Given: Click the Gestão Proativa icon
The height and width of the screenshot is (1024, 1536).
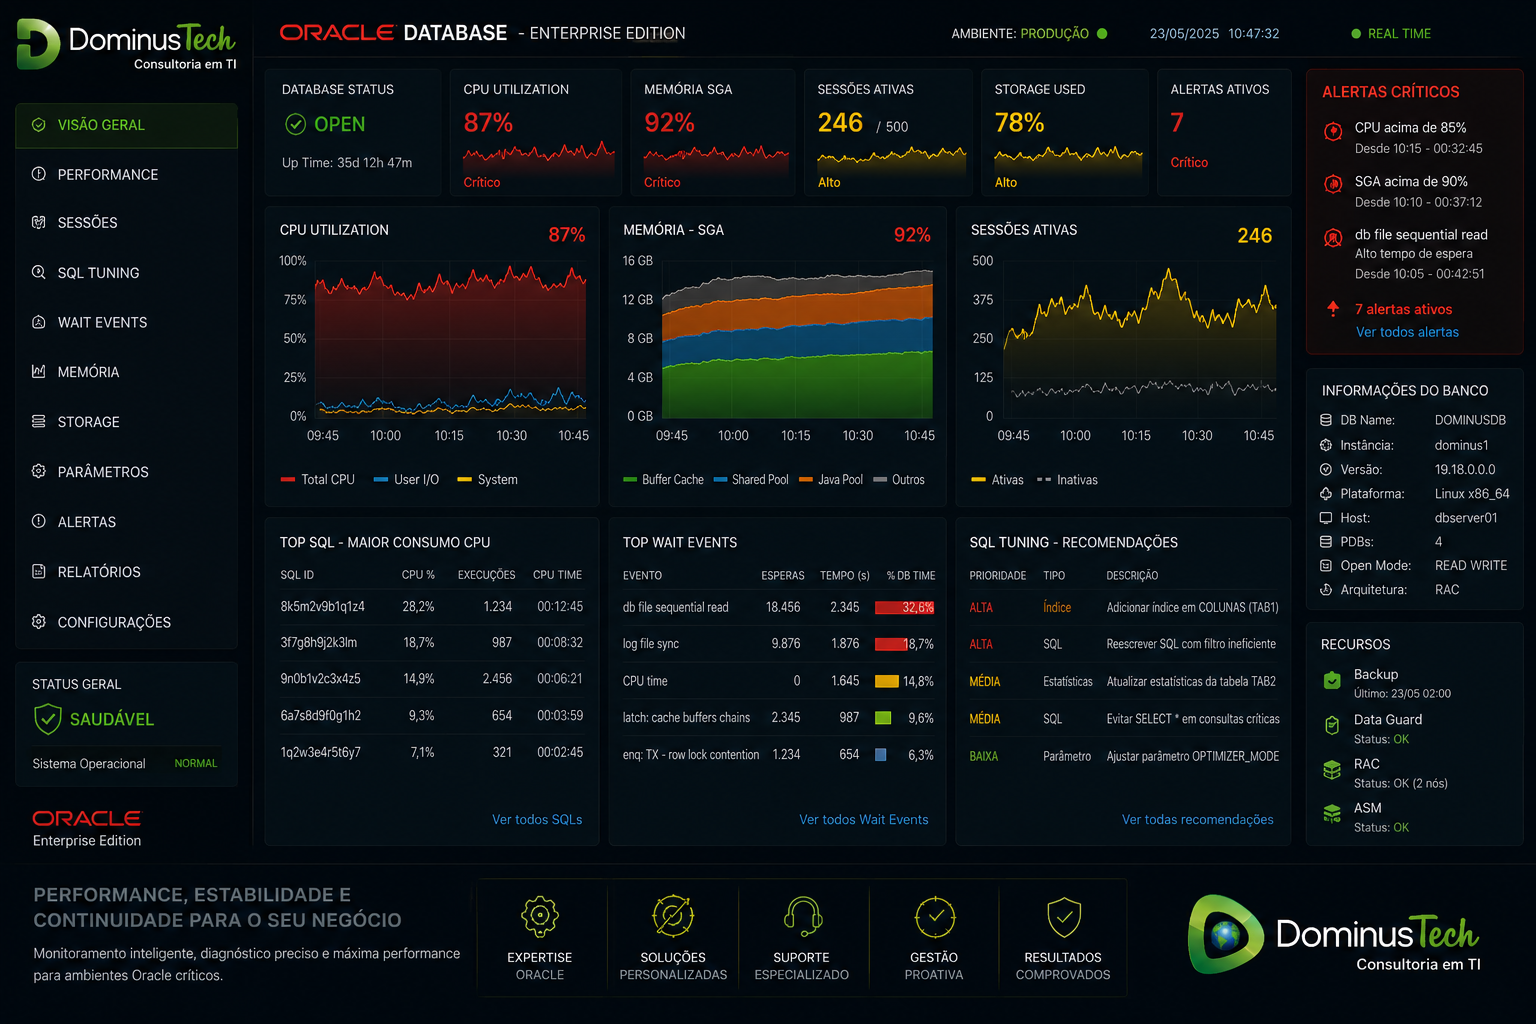Looking at the screenshot, I should coord(935,916).
